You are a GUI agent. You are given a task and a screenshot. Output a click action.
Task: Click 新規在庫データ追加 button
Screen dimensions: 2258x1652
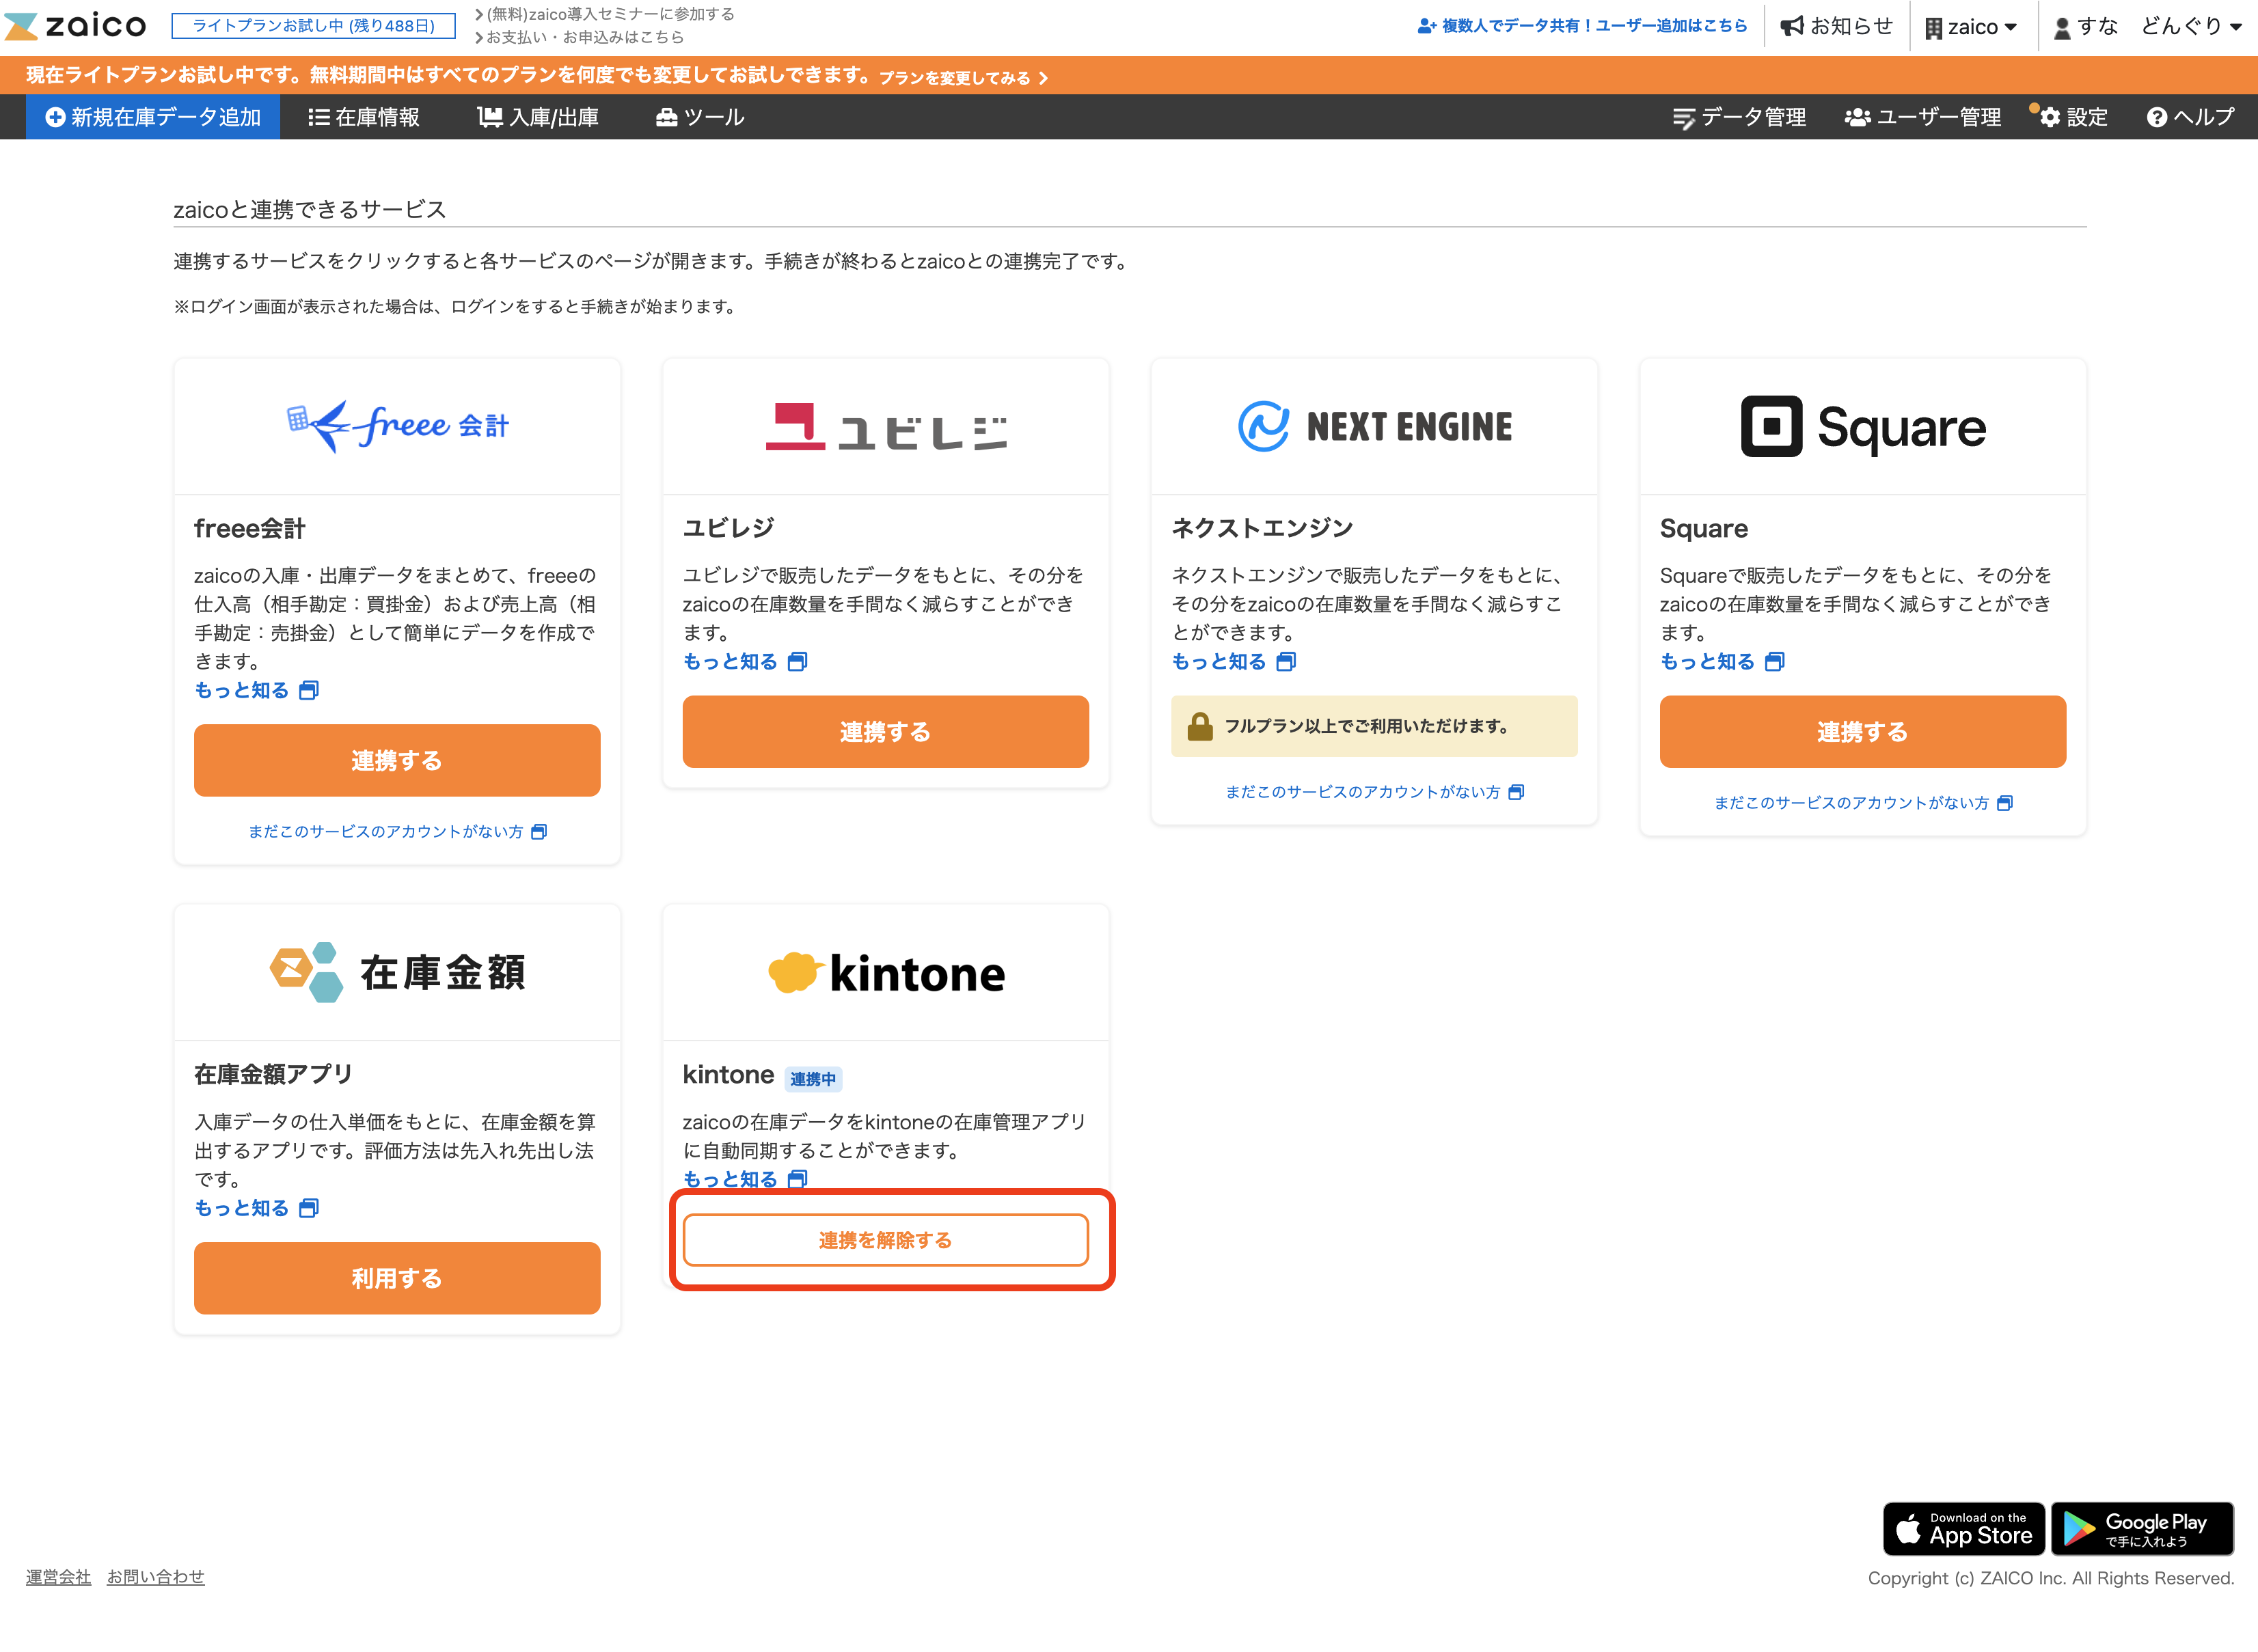pyautogui.click(x=153, y=117)
